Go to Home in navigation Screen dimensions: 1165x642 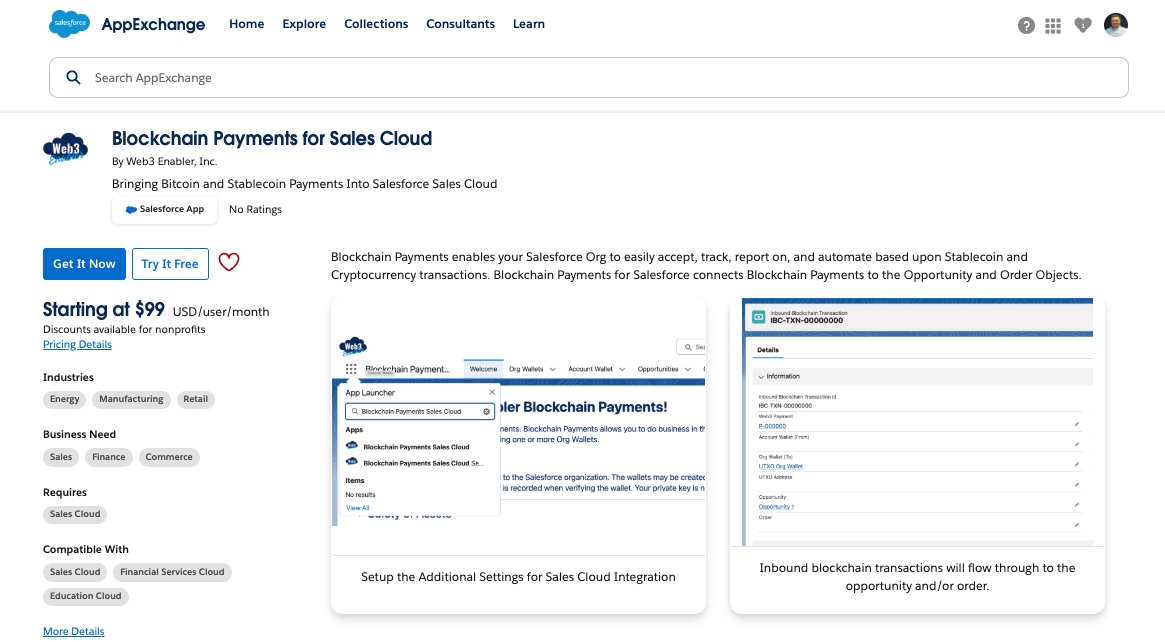click(247, 24)
